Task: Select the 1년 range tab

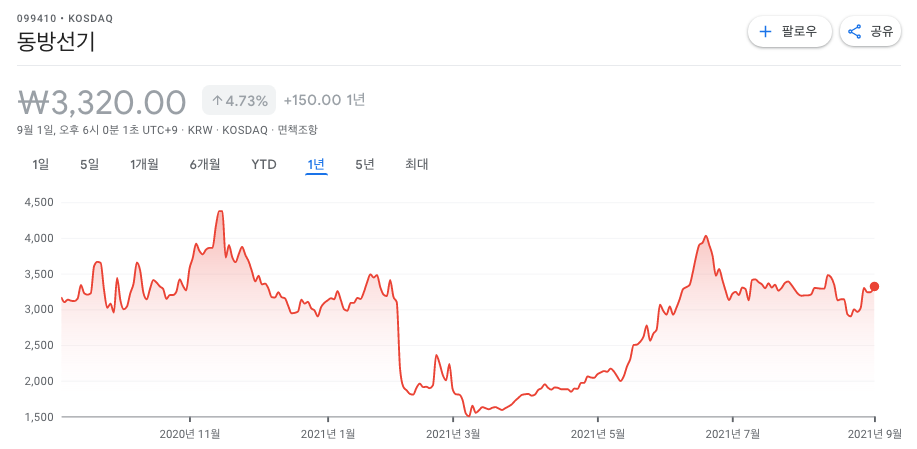Action: [316, 164]
